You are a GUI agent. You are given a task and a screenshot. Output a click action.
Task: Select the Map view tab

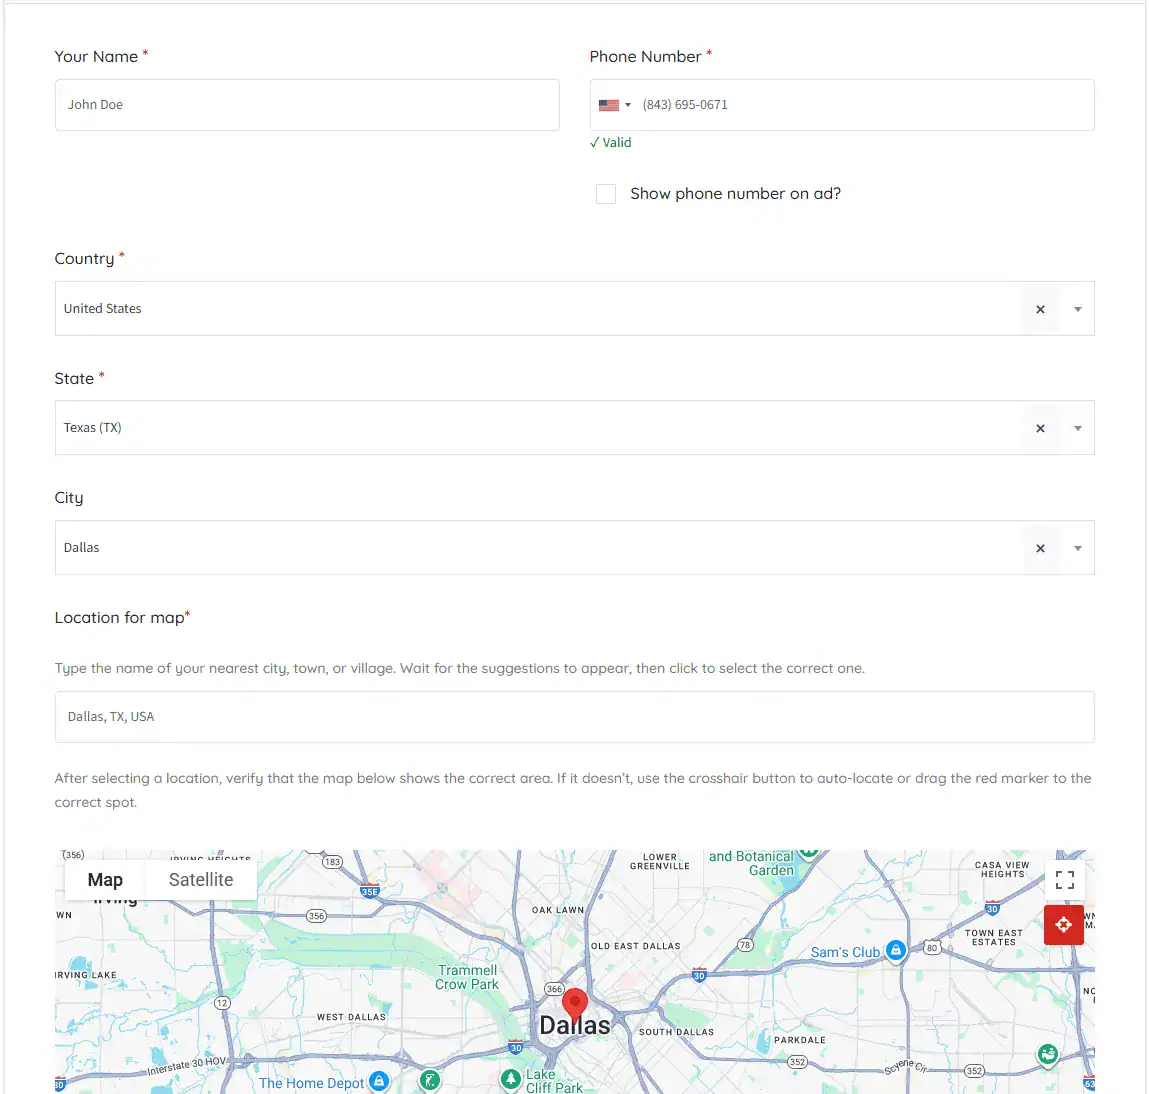105,880
